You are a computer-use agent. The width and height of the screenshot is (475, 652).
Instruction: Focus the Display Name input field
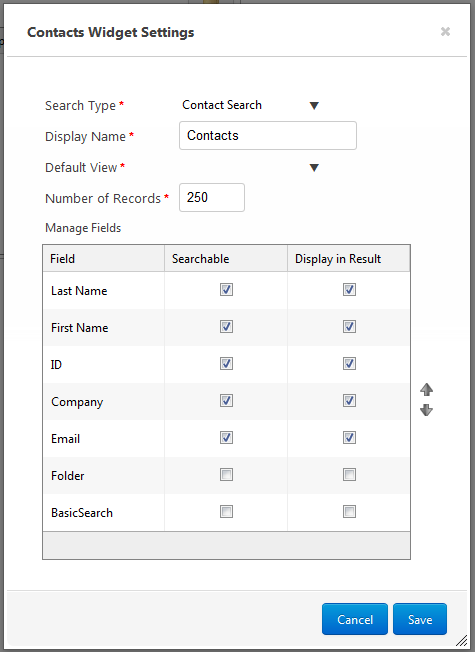[268, 136]
